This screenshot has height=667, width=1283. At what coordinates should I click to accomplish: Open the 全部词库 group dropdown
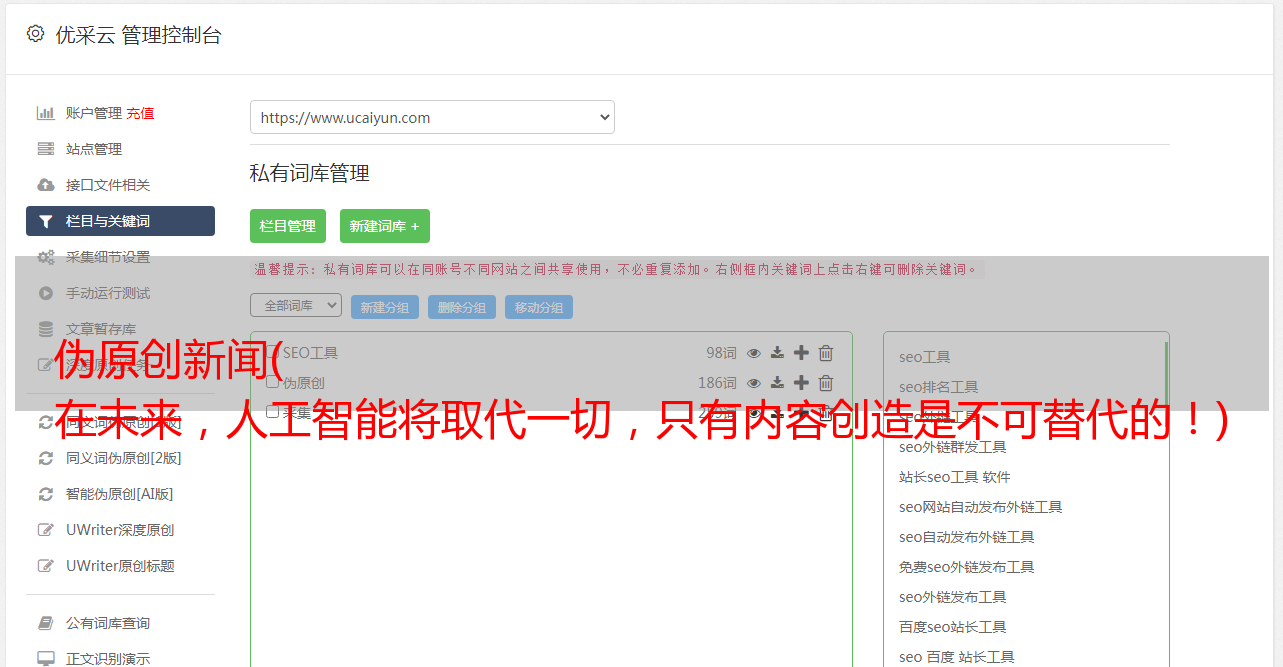[x=296, y=305]
